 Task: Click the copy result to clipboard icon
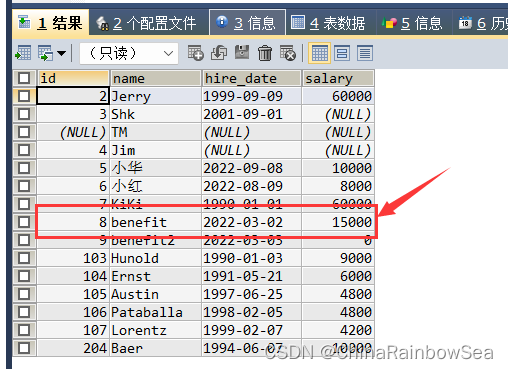click(45, 53)
